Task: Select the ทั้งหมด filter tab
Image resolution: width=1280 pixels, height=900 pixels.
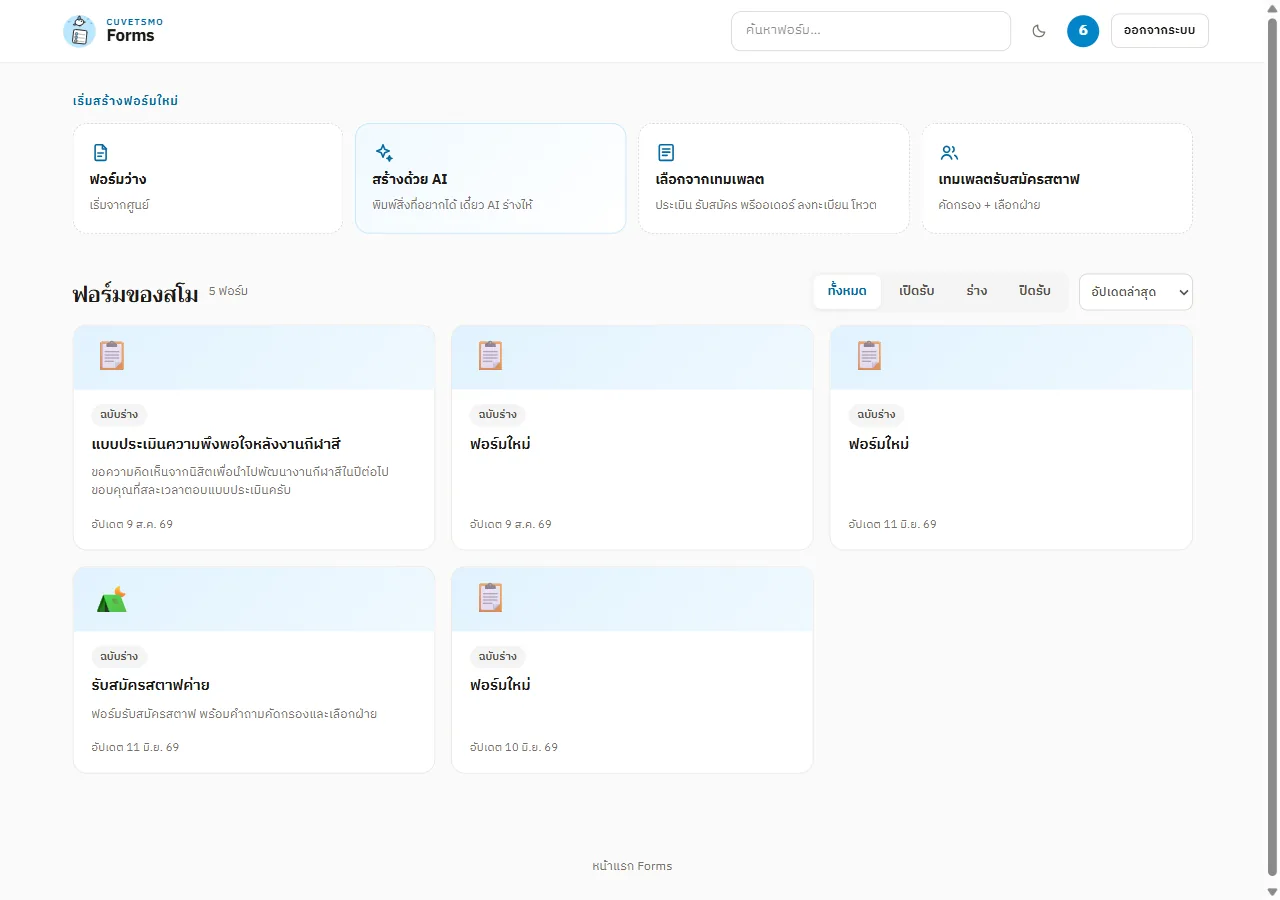Action: (x=847, y=291)
